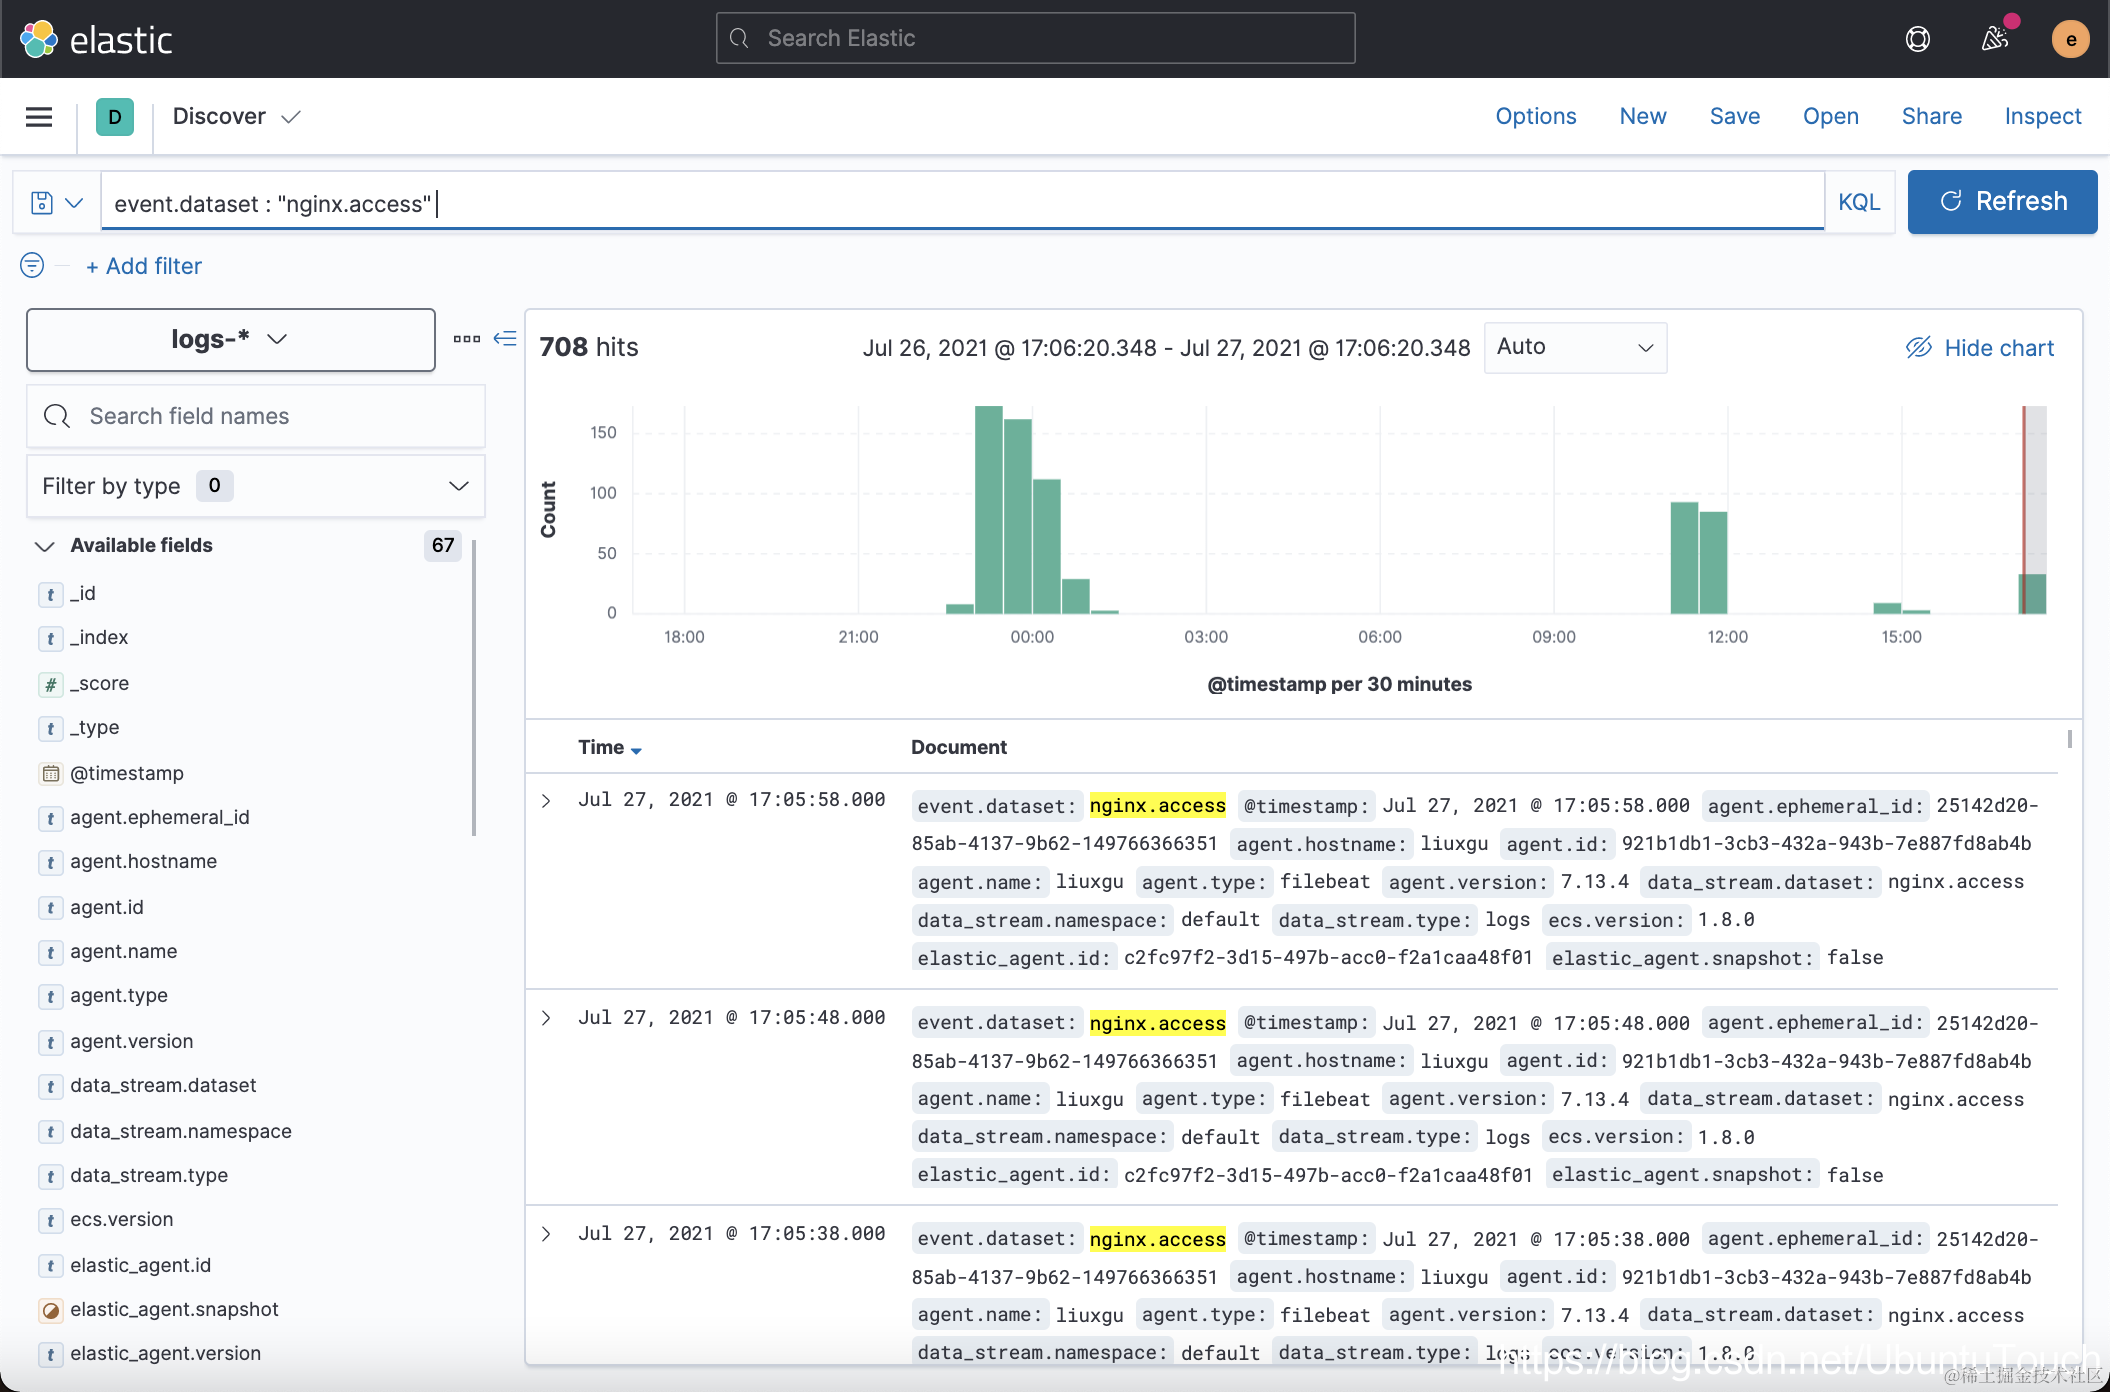Open the saved query disk menu

pos(56,203)
